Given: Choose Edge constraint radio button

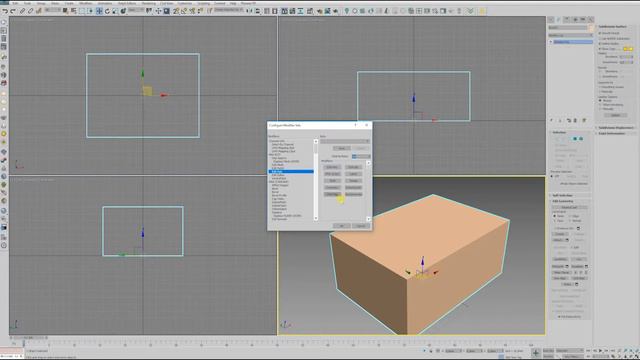Looking at the screenshot, I should point(570,216).
